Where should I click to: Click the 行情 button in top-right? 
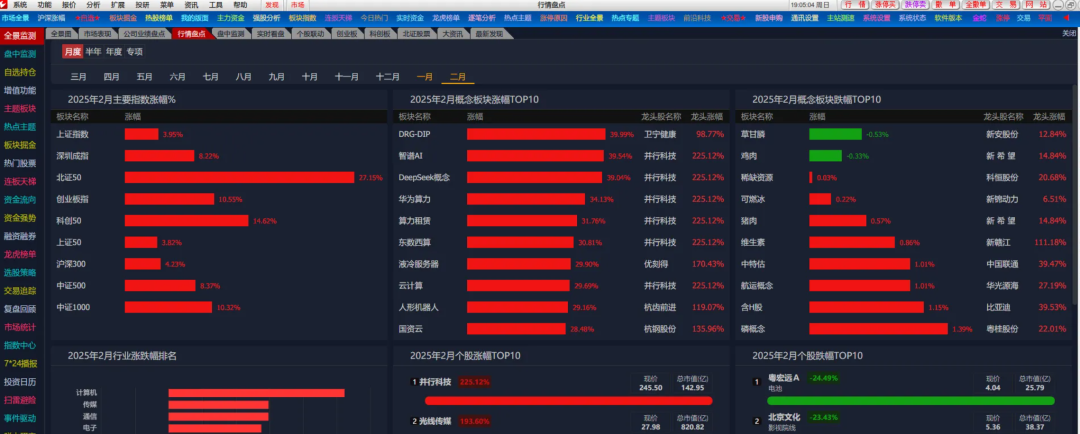pos(858,5)
